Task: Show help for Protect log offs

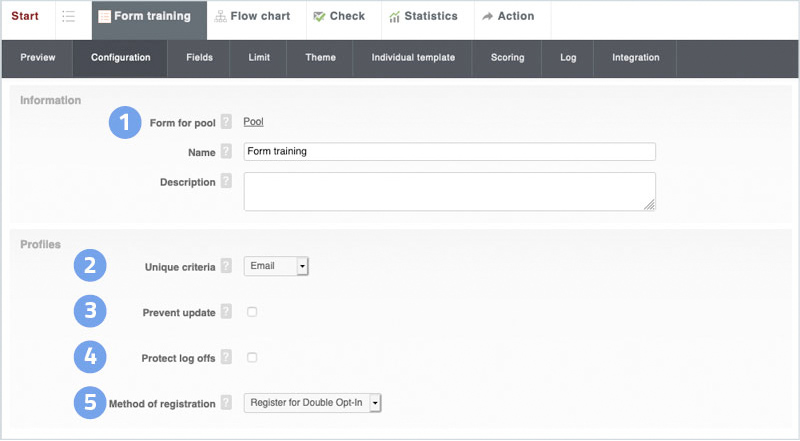Action: 226,357
